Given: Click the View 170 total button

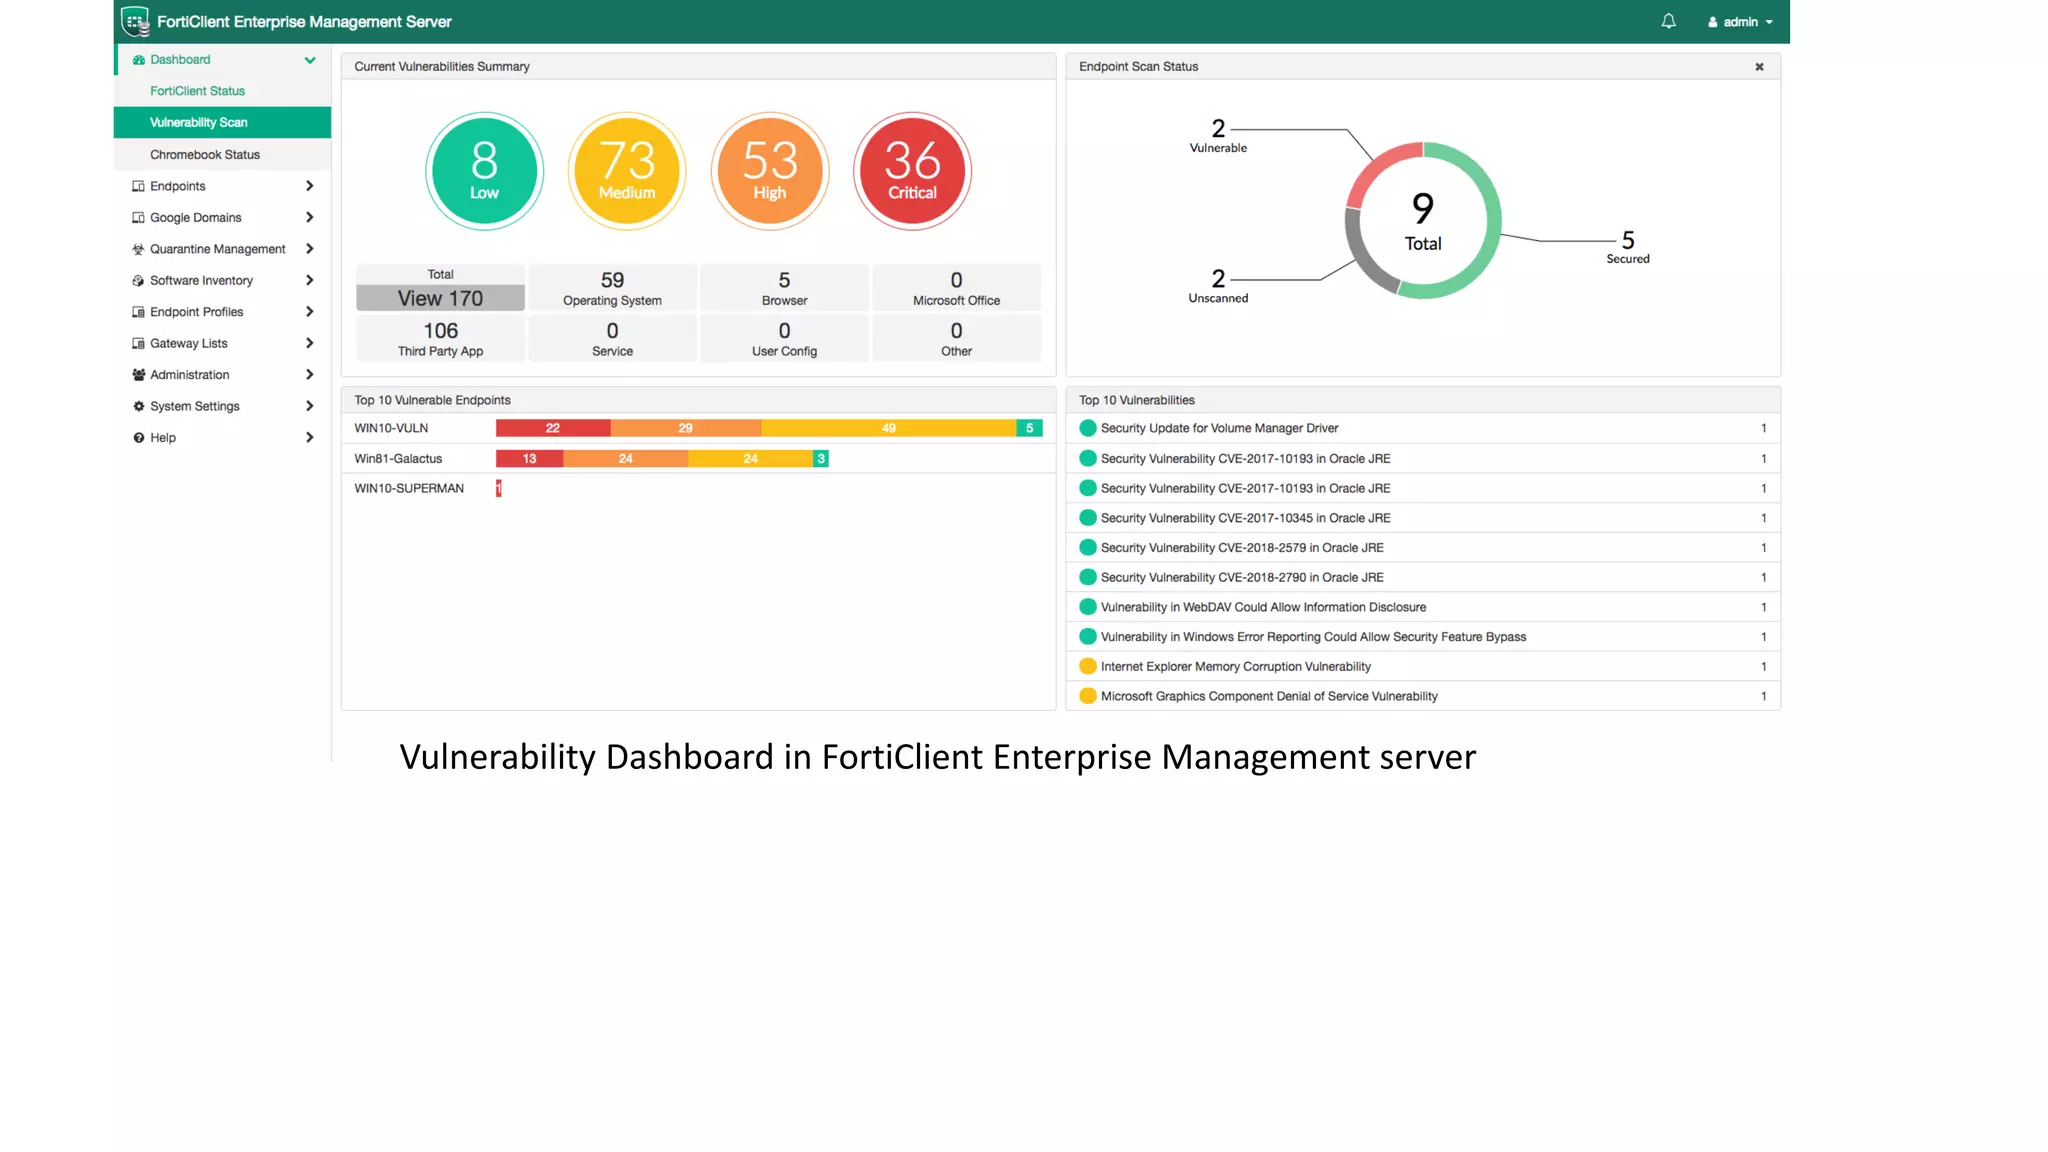Looking at the screenshot, I should (440, 298).
